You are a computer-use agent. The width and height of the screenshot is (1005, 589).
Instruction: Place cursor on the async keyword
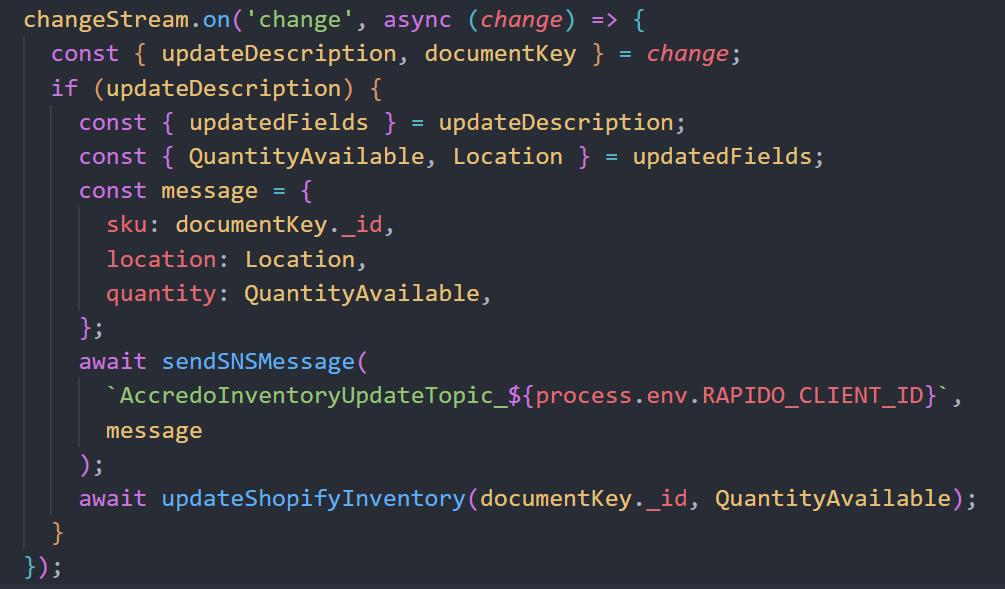click(418, 19)
